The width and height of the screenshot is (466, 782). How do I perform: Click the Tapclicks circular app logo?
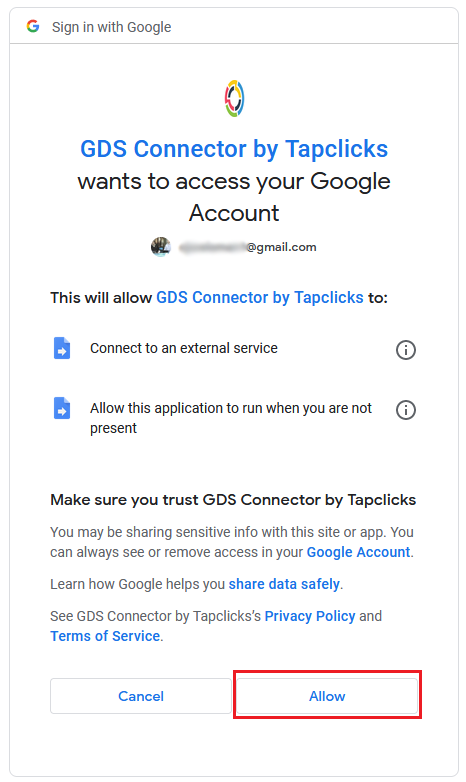point(234,99)
